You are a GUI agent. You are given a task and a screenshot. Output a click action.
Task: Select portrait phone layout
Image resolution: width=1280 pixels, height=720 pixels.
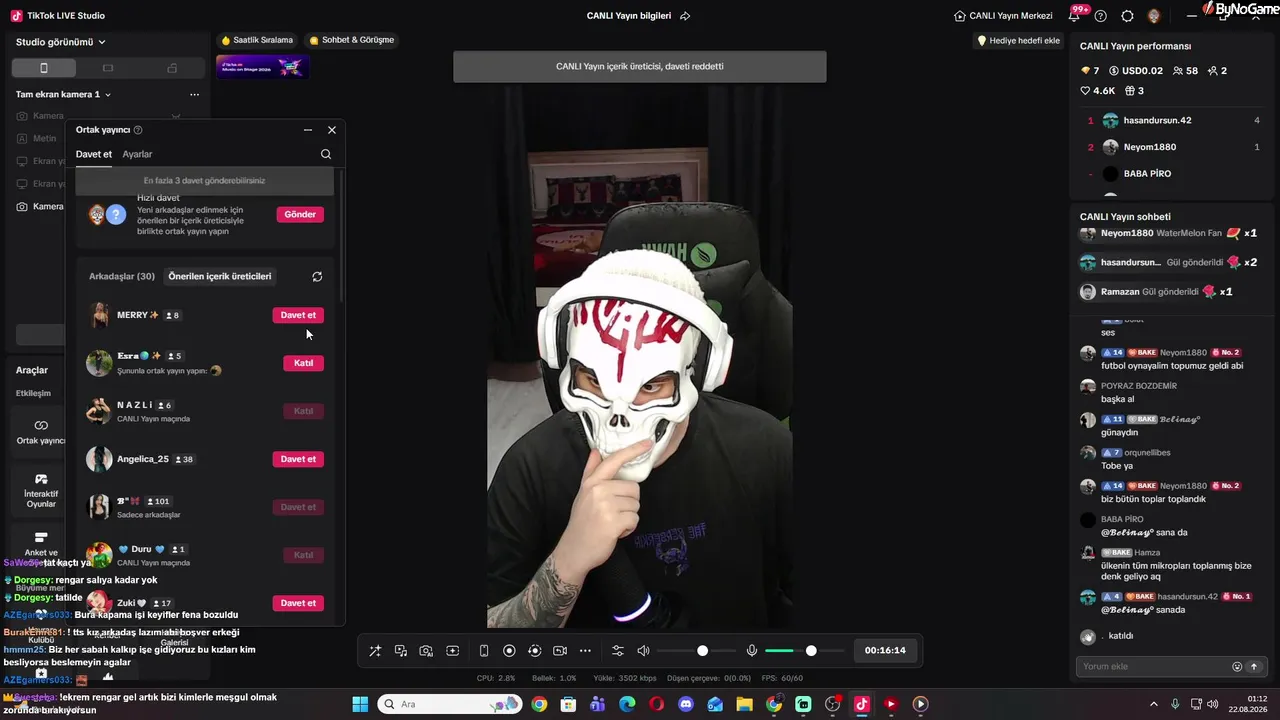[43, 68]
